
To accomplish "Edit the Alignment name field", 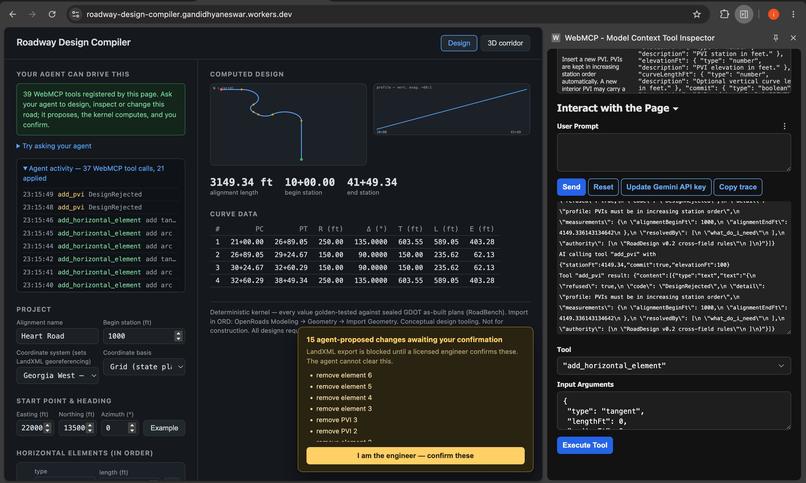I will [x=57, y=336].
